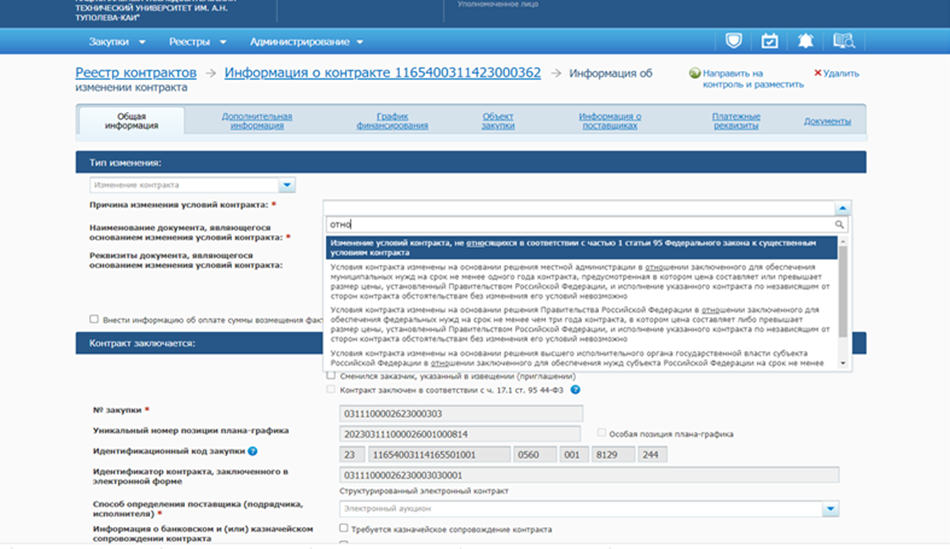Select option about высшего исполнительного органа субъекта

click(582, 358)
